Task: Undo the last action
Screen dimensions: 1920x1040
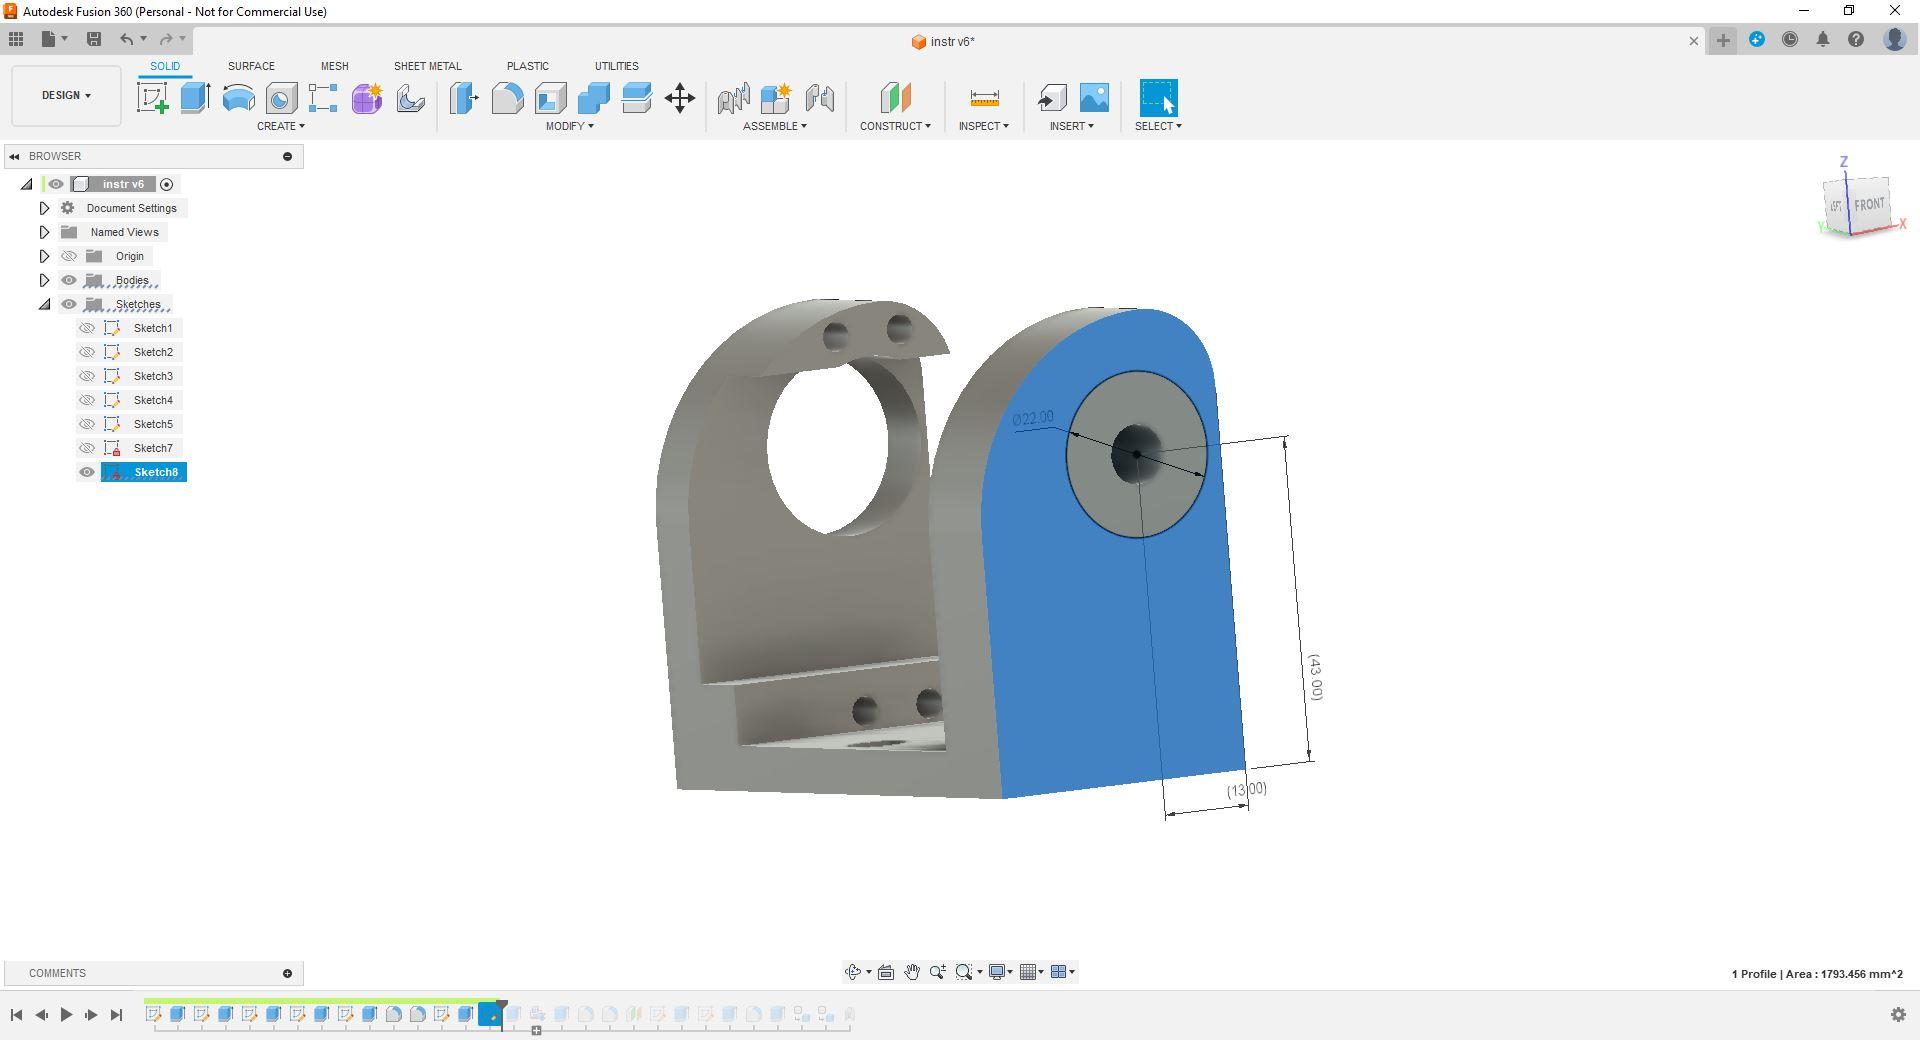Action: coord(127,39)
